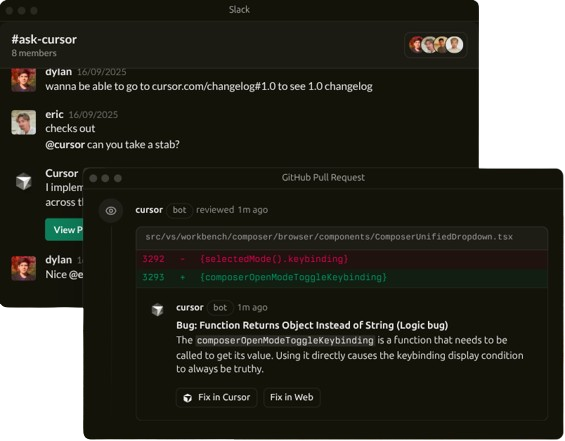This screenshot has height=441, width=565.
Task: Open the #ask-cursor channel title
Action: click(44, 39)
